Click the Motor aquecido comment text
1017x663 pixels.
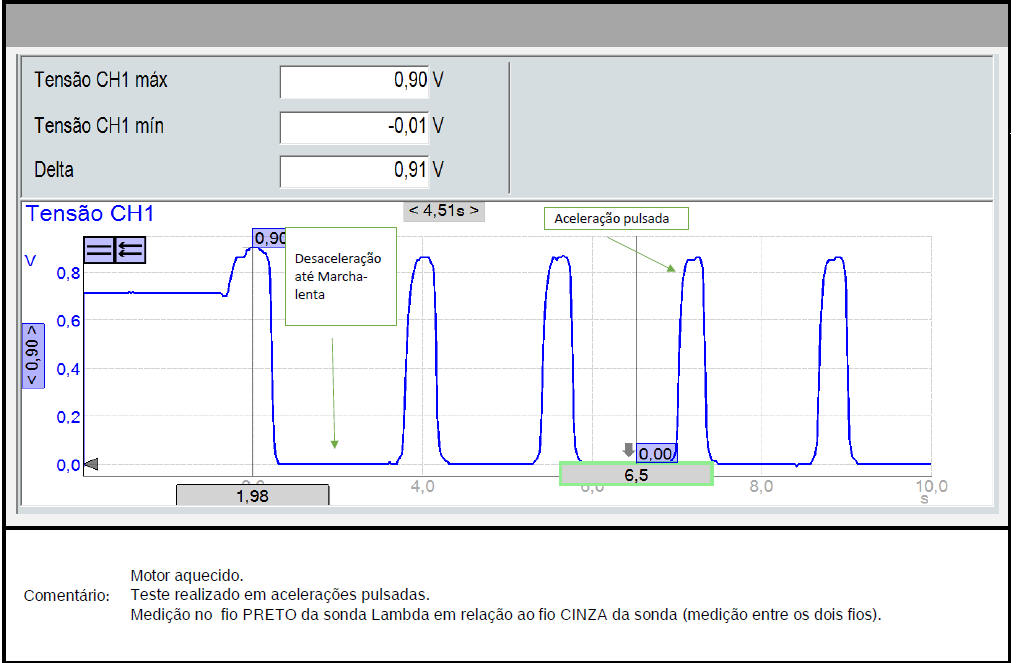tap(187, 576)
